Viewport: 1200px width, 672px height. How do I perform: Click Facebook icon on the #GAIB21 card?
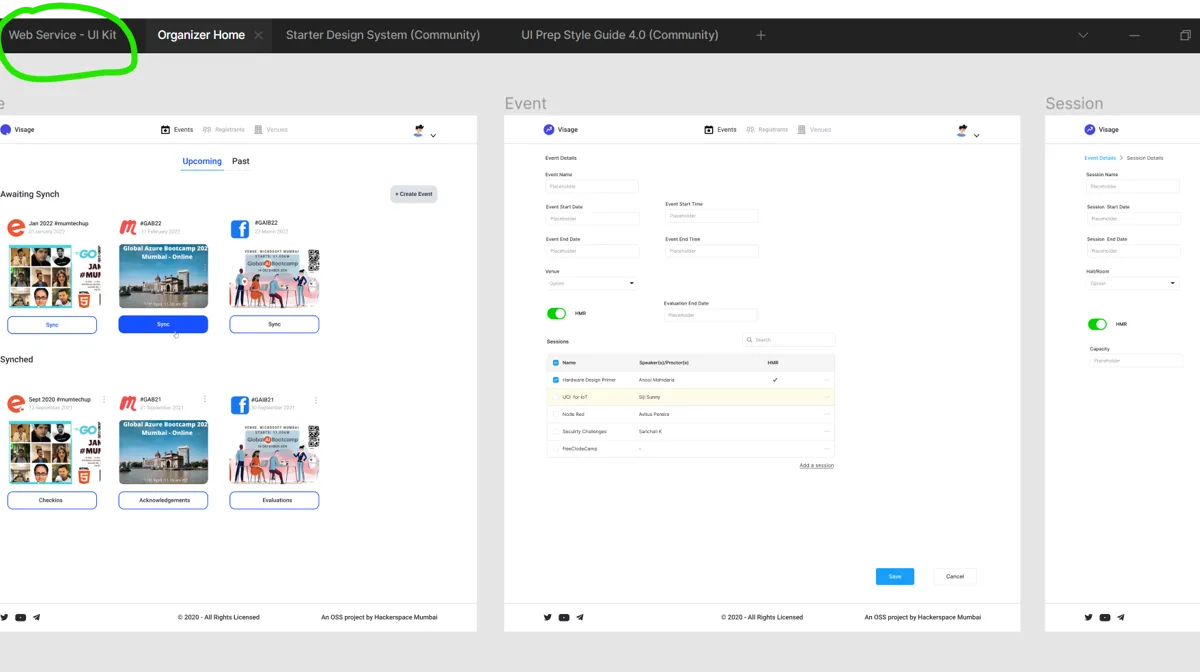[240, 404]
